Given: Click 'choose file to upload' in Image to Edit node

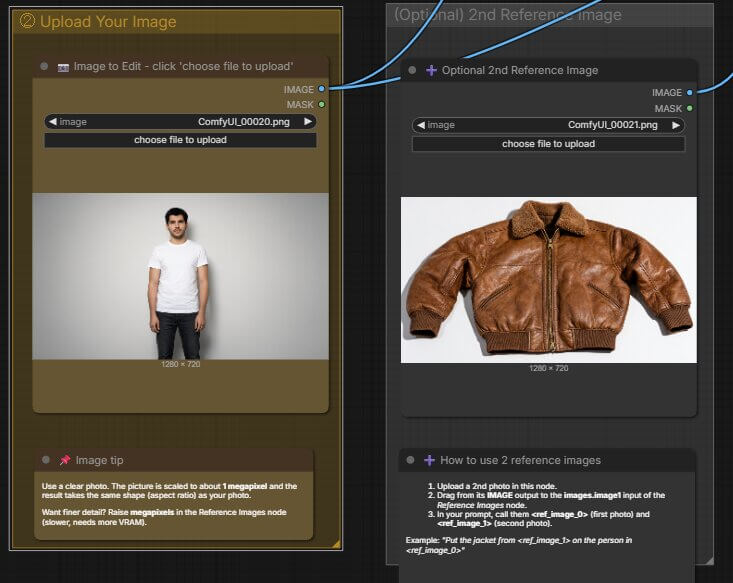Looking at the screenshot, I should tap(180, 140).
